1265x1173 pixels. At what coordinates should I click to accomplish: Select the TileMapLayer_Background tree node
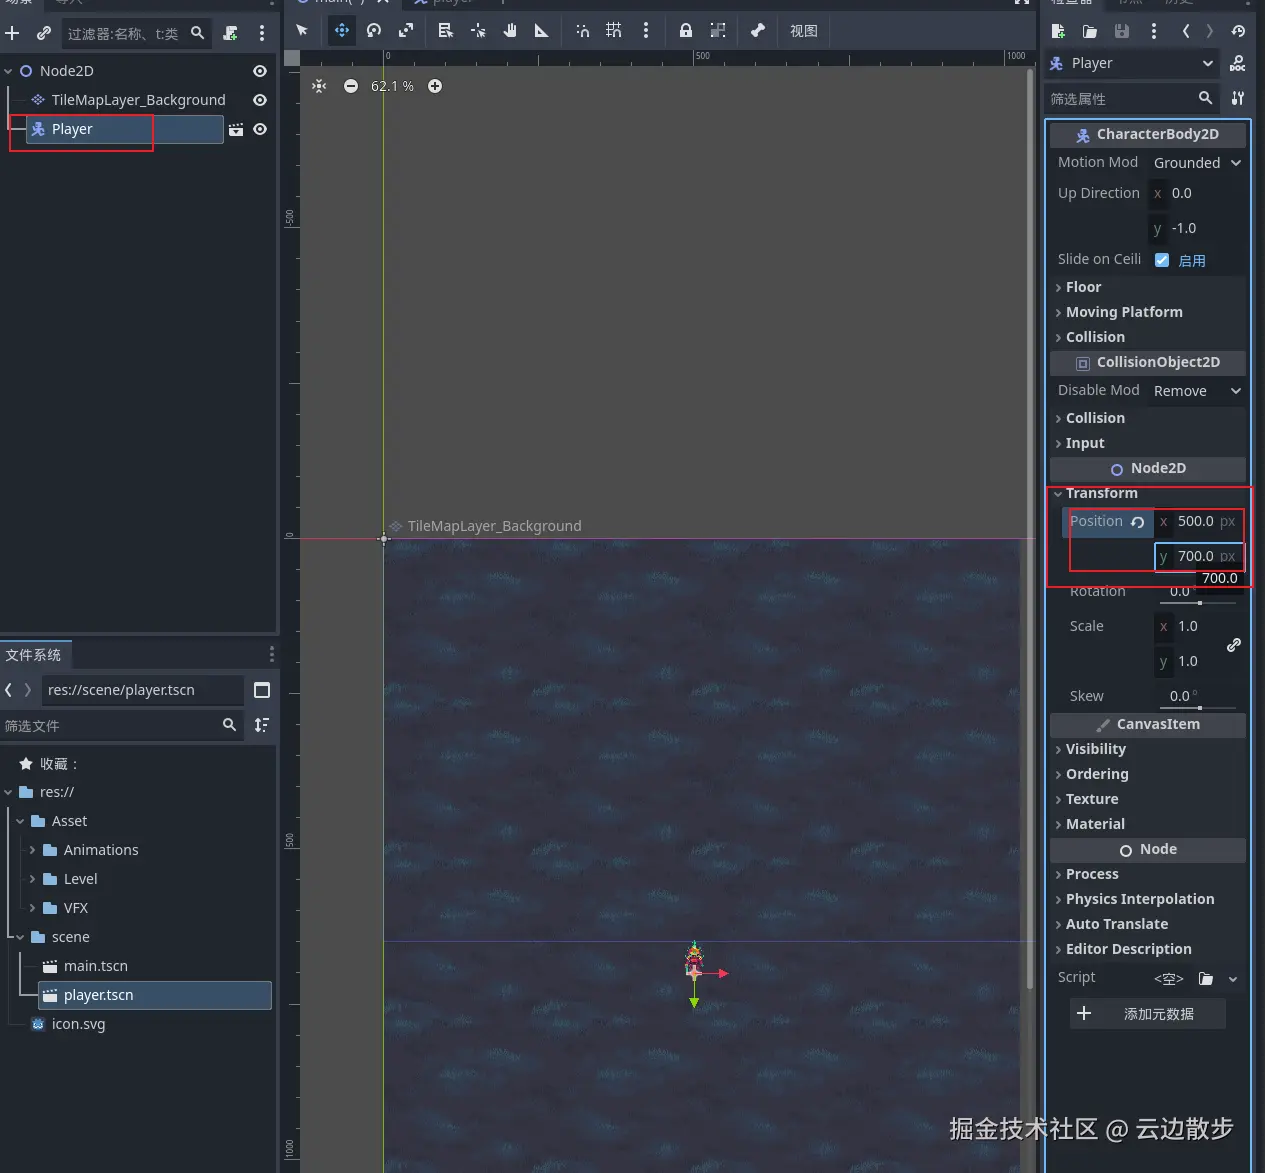click(x=138, y=100)
